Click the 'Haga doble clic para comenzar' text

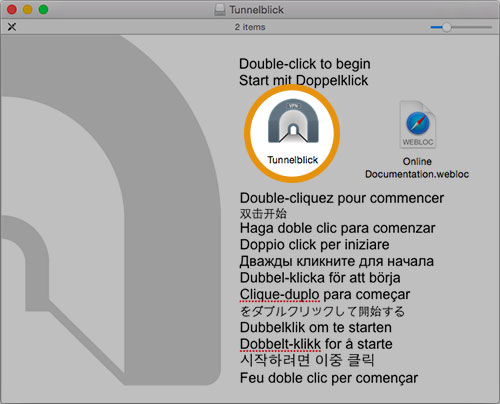coord(337,228)
